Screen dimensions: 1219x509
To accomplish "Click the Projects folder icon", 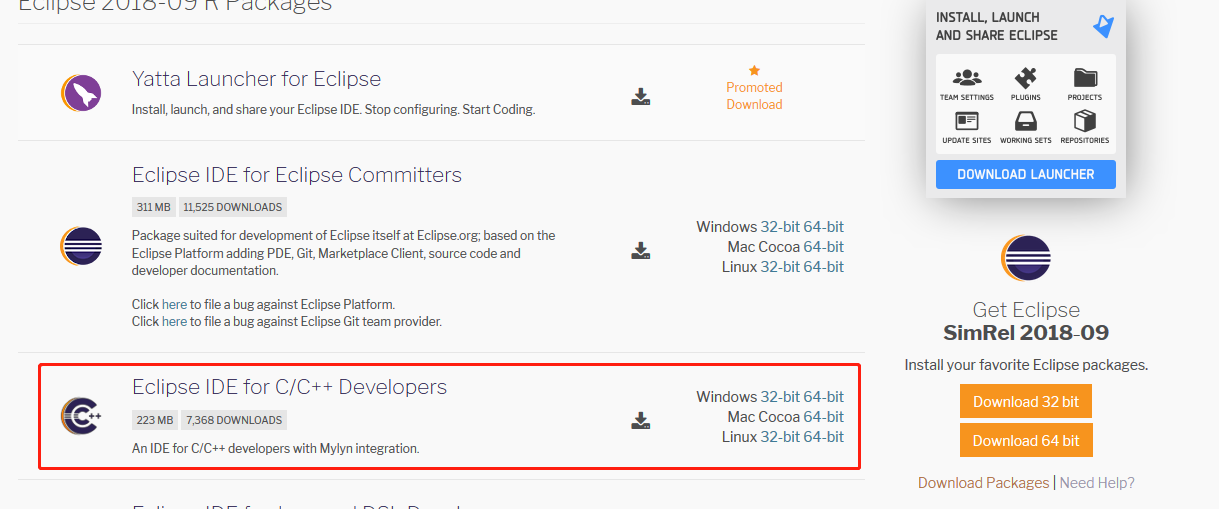I will pyautogui.click(x=1084, y=78).
